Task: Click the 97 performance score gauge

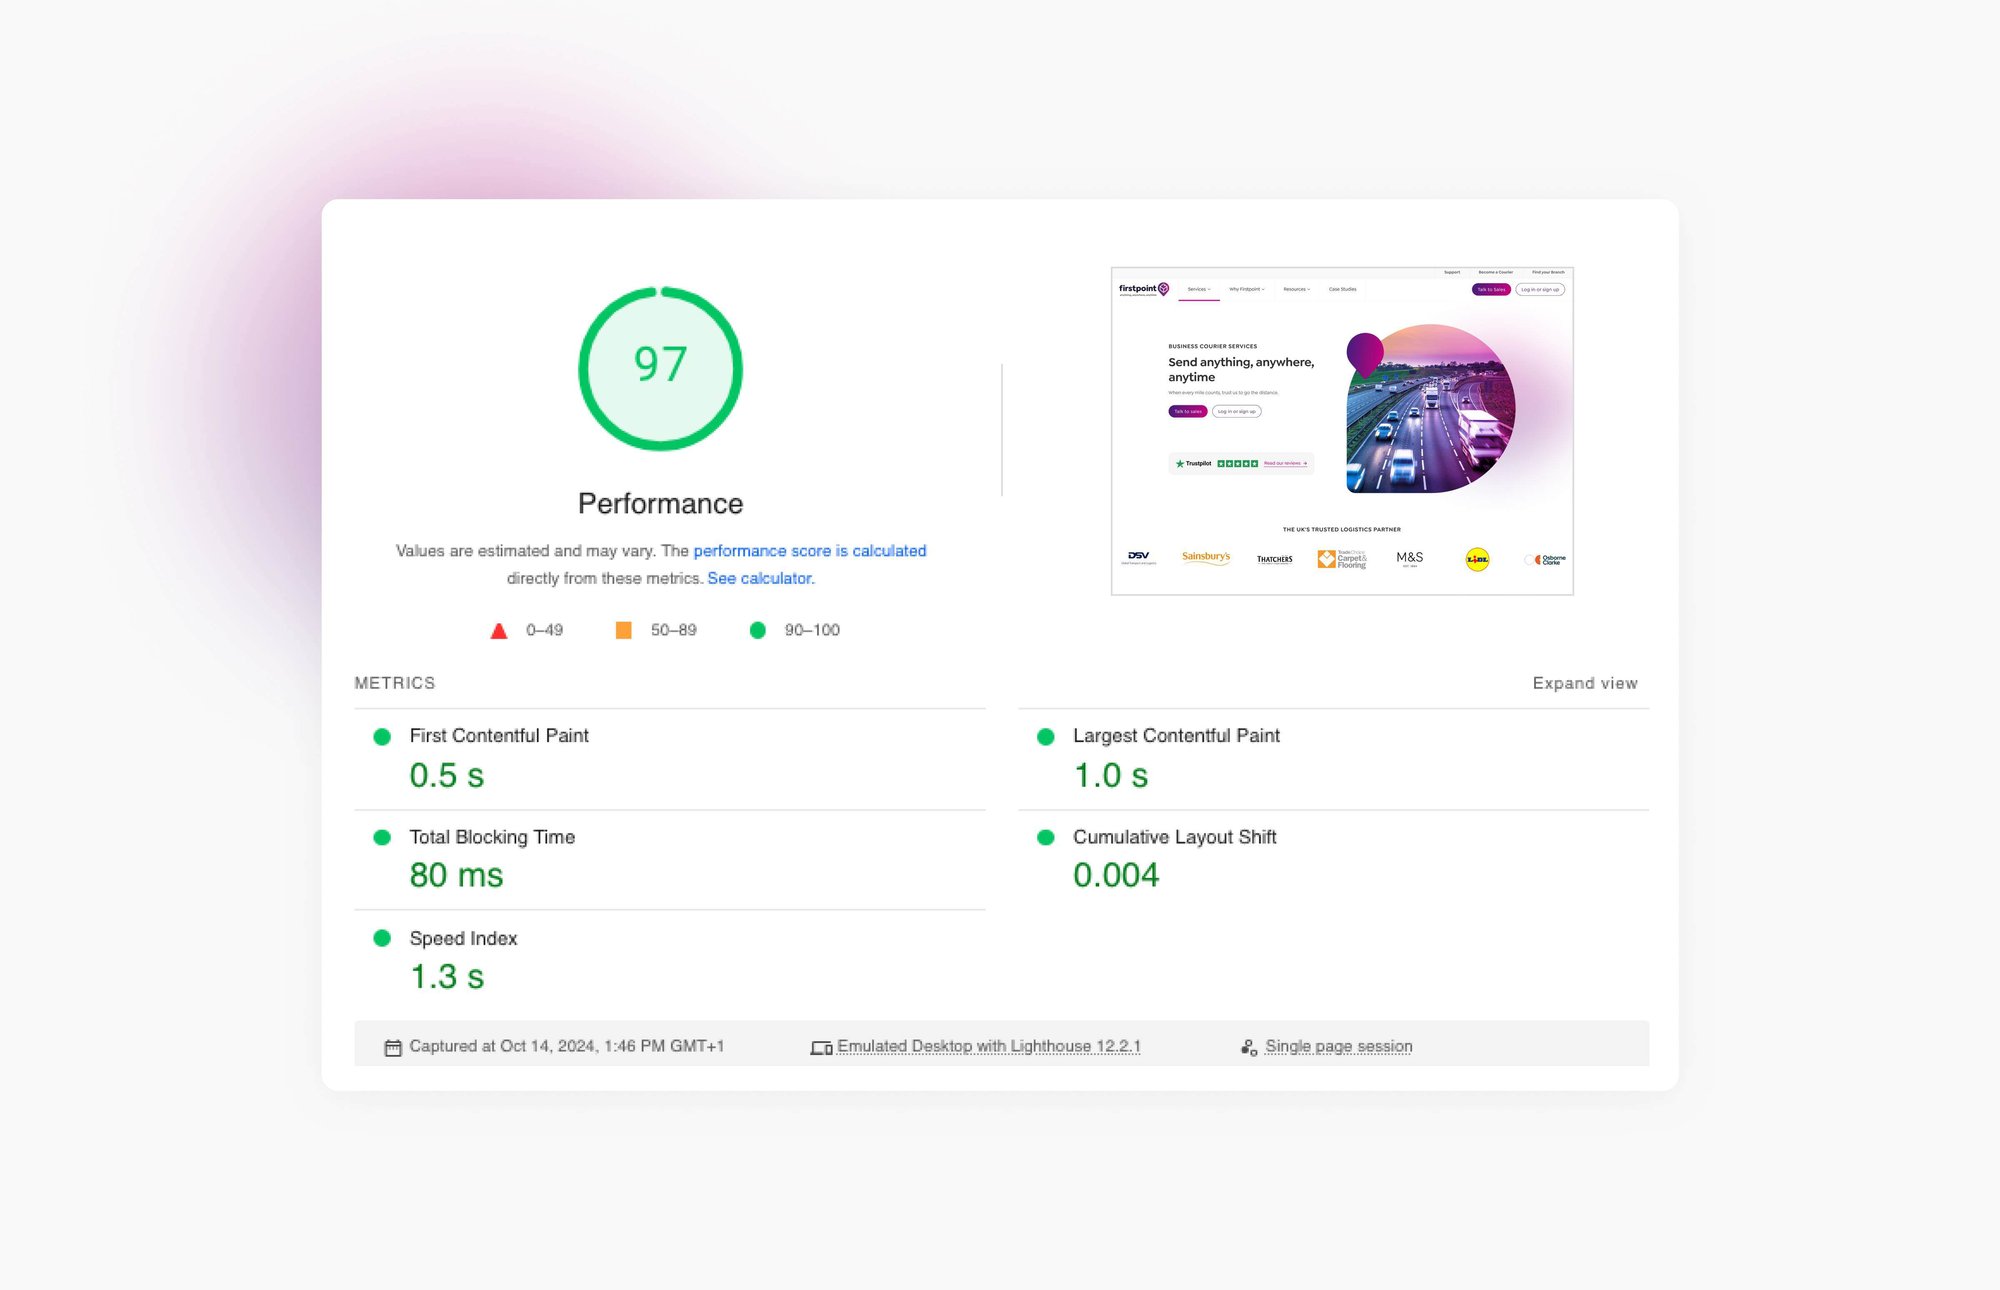Action: coord(660,368)
